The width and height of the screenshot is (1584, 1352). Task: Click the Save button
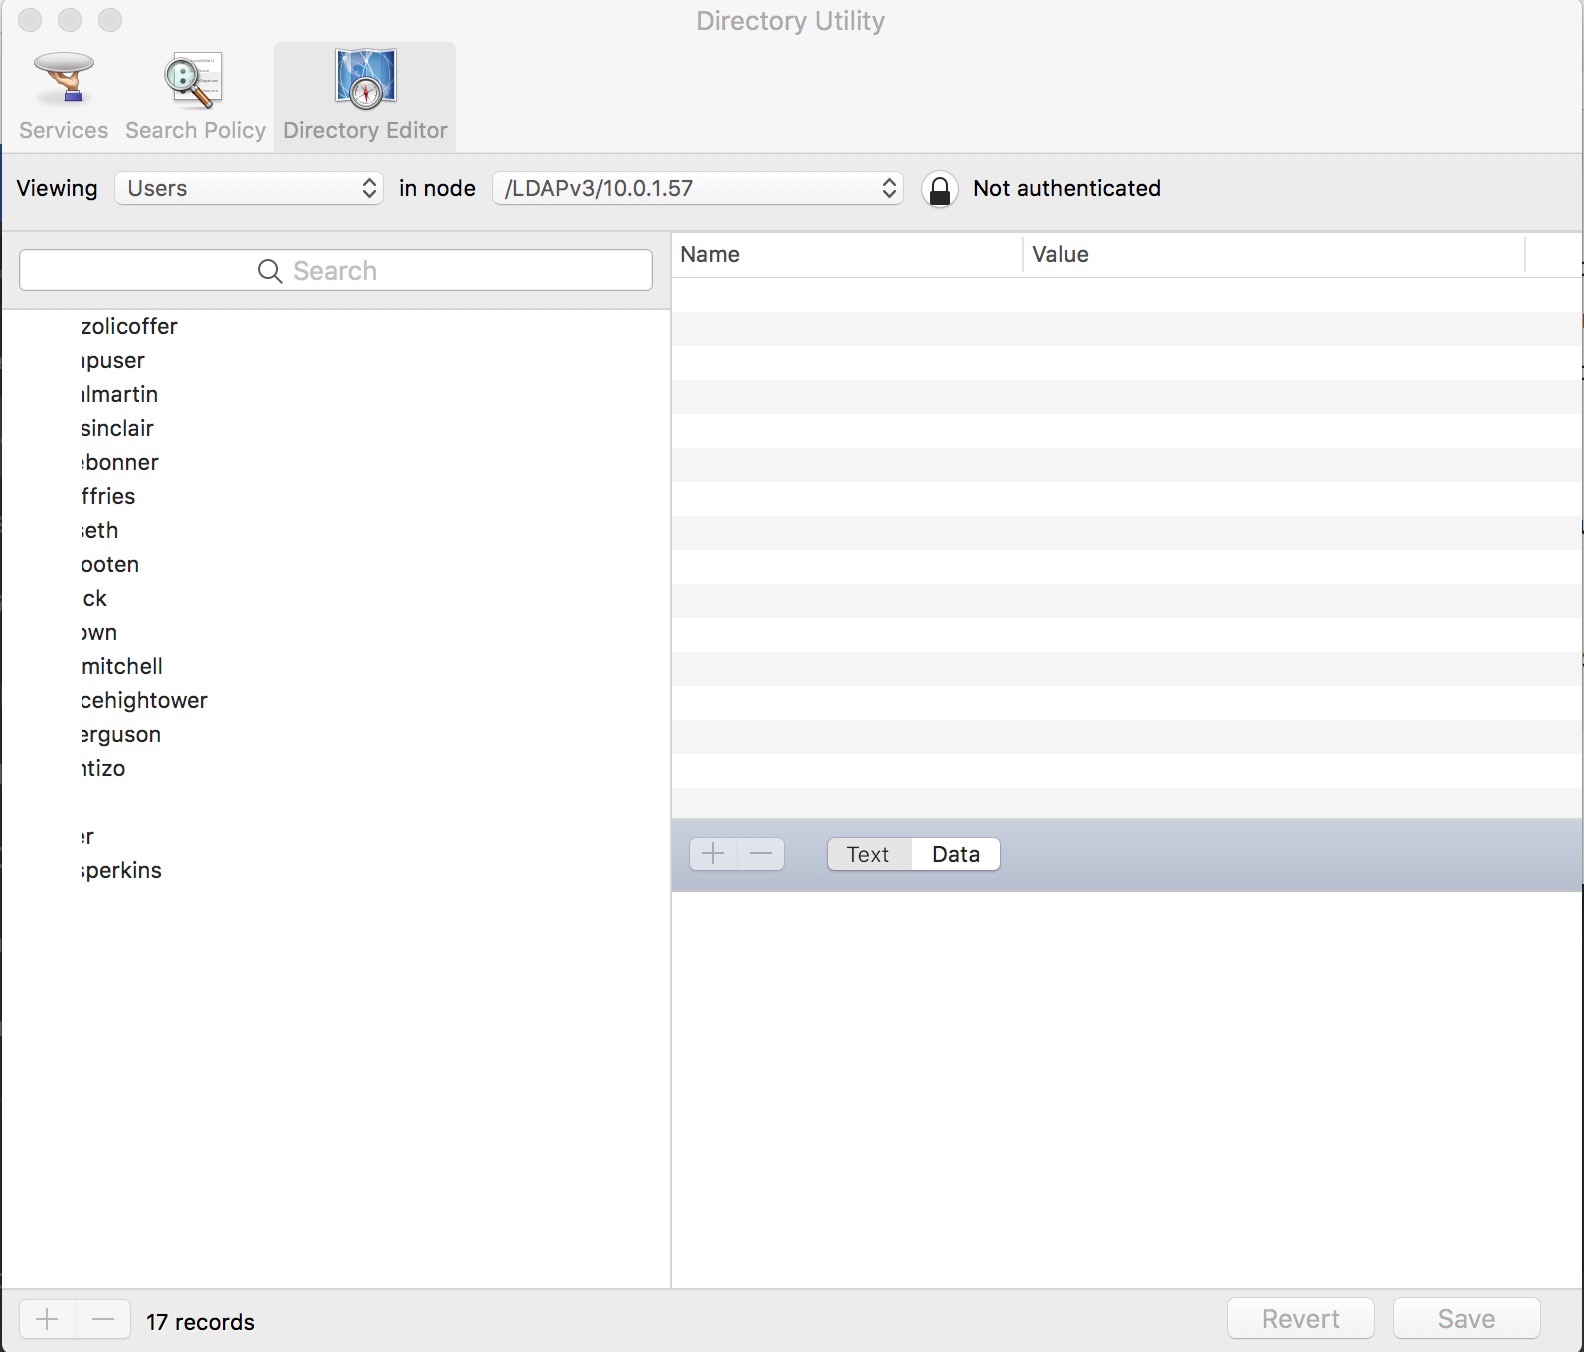point(1466,1319)
